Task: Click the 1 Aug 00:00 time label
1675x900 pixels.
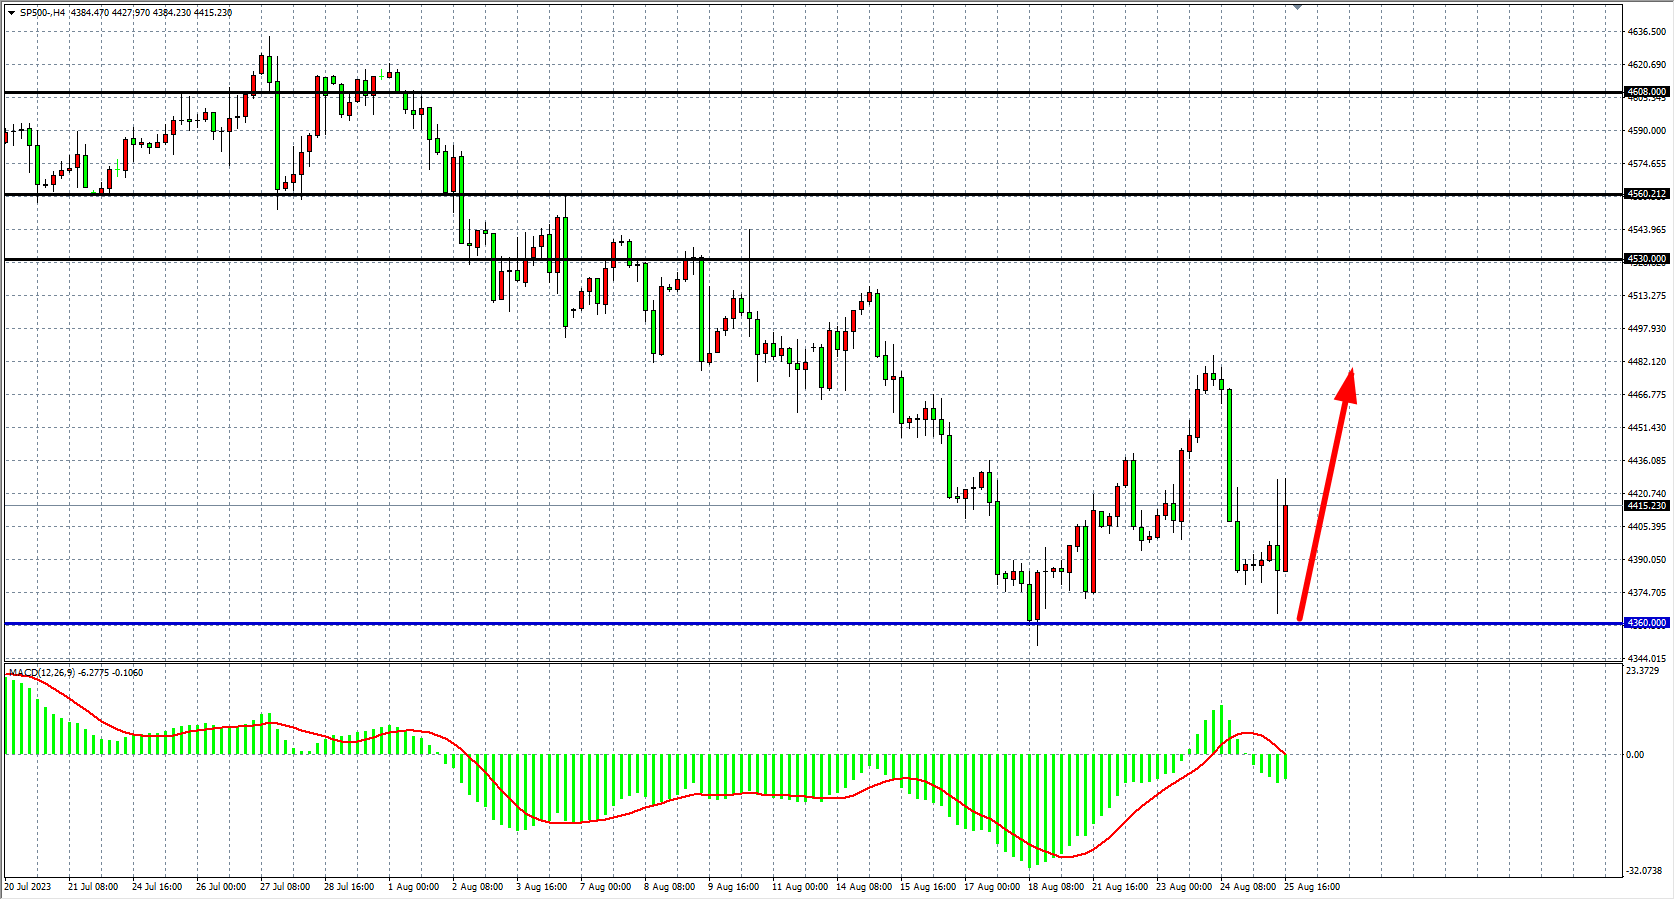Action: point(412,887)
